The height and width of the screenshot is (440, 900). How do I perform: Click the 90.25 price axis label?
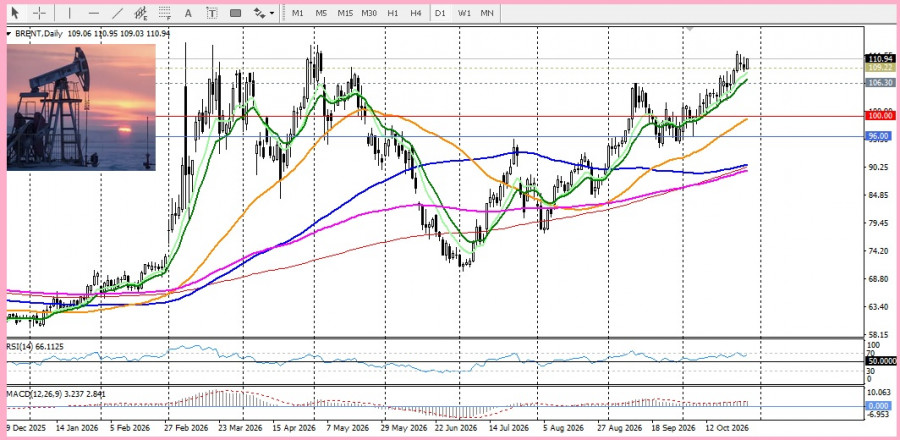[x=878, y=167]
